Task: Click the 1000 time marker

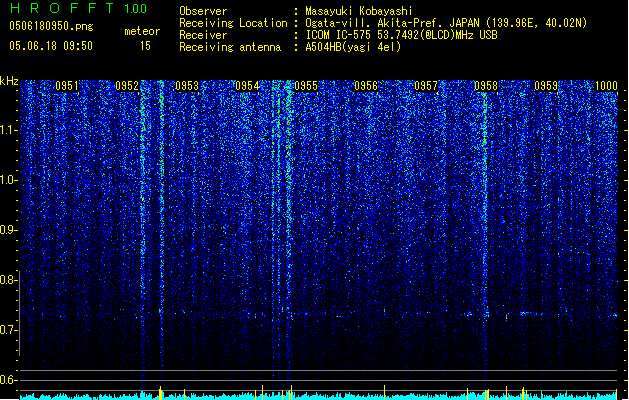Action: coord(606,86)
